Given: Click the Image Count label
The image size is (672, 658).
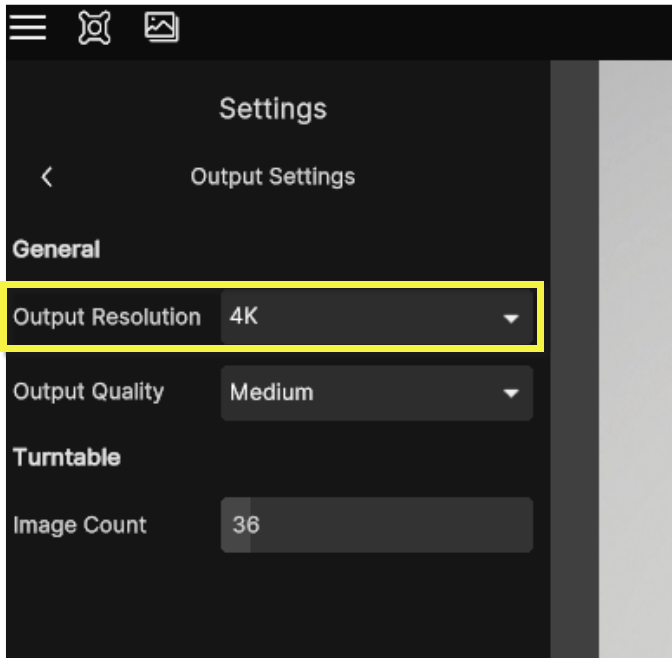Looking at the screenshot, I should pos(80,525).
